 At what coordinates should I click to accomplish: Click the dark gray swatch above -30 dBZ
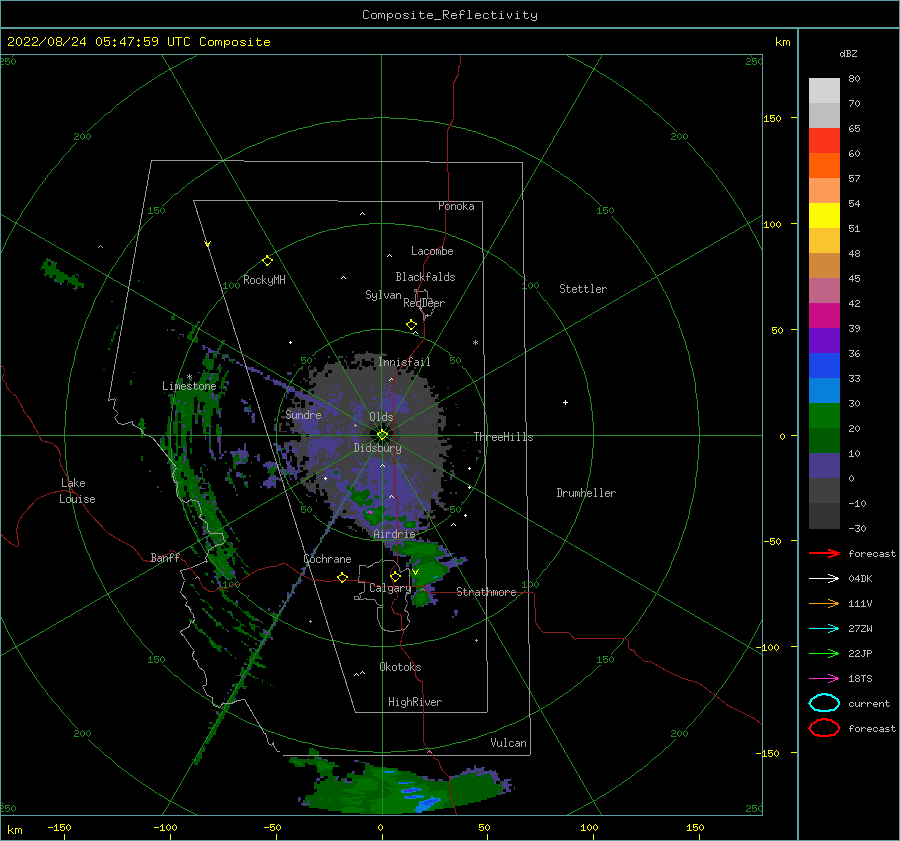coord(824,516)
